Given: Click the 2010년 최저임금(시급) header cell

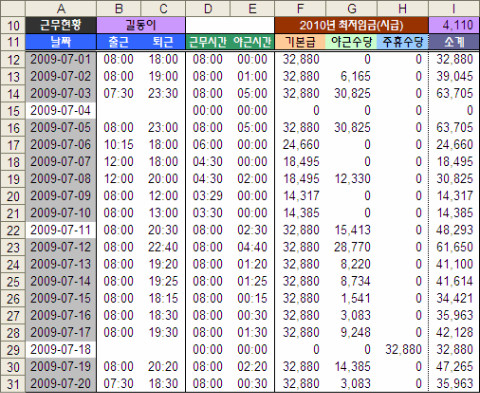Looking at the screenshot, I should (351, 25).
